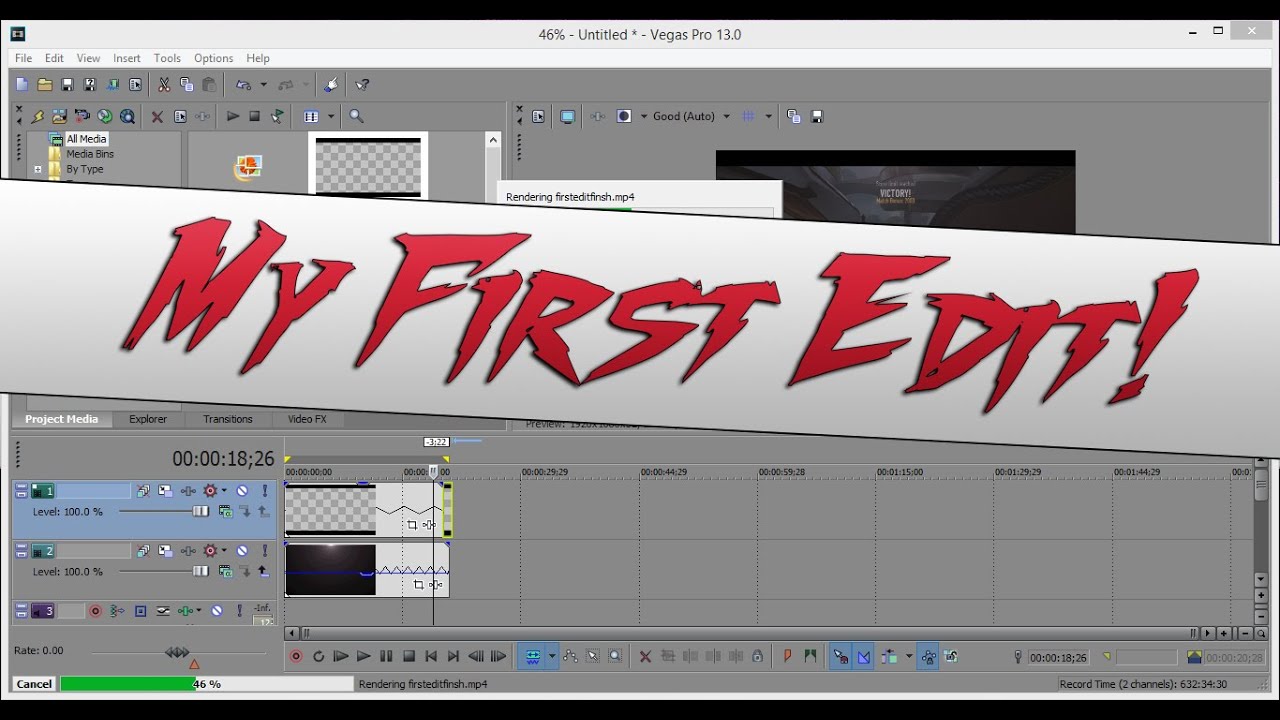The height and width of the screenshot is (720, 1280).
Task: Click Capture Video icon in Project Media
Action: (x=82, y=116)
